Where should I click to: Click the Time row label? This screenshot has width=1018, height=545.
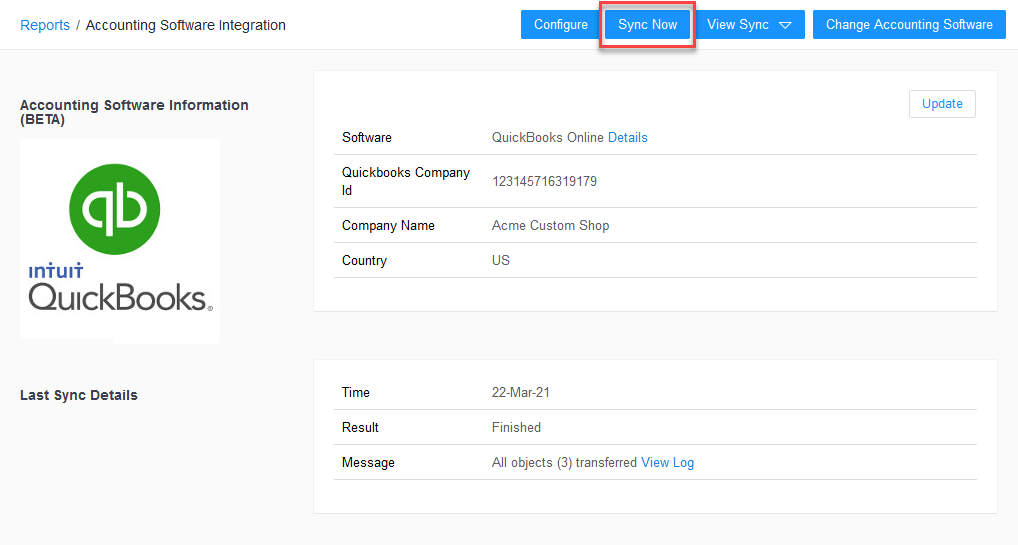point(356,392)
